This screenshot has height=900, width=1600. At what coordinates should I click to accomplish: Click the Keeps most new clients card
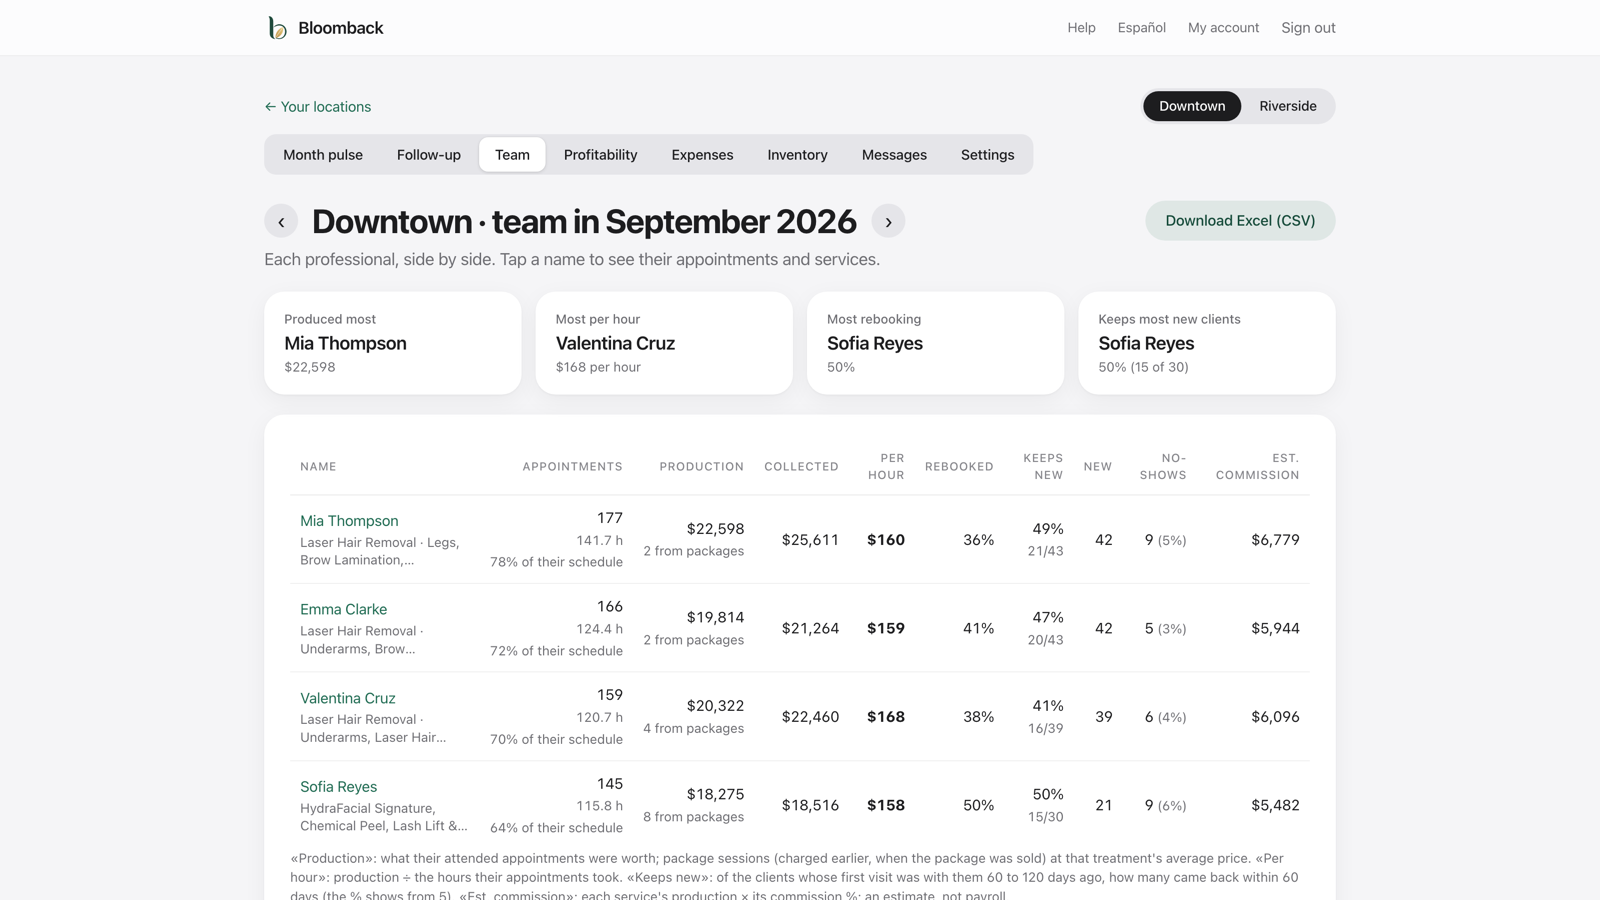coord(1206,343)
